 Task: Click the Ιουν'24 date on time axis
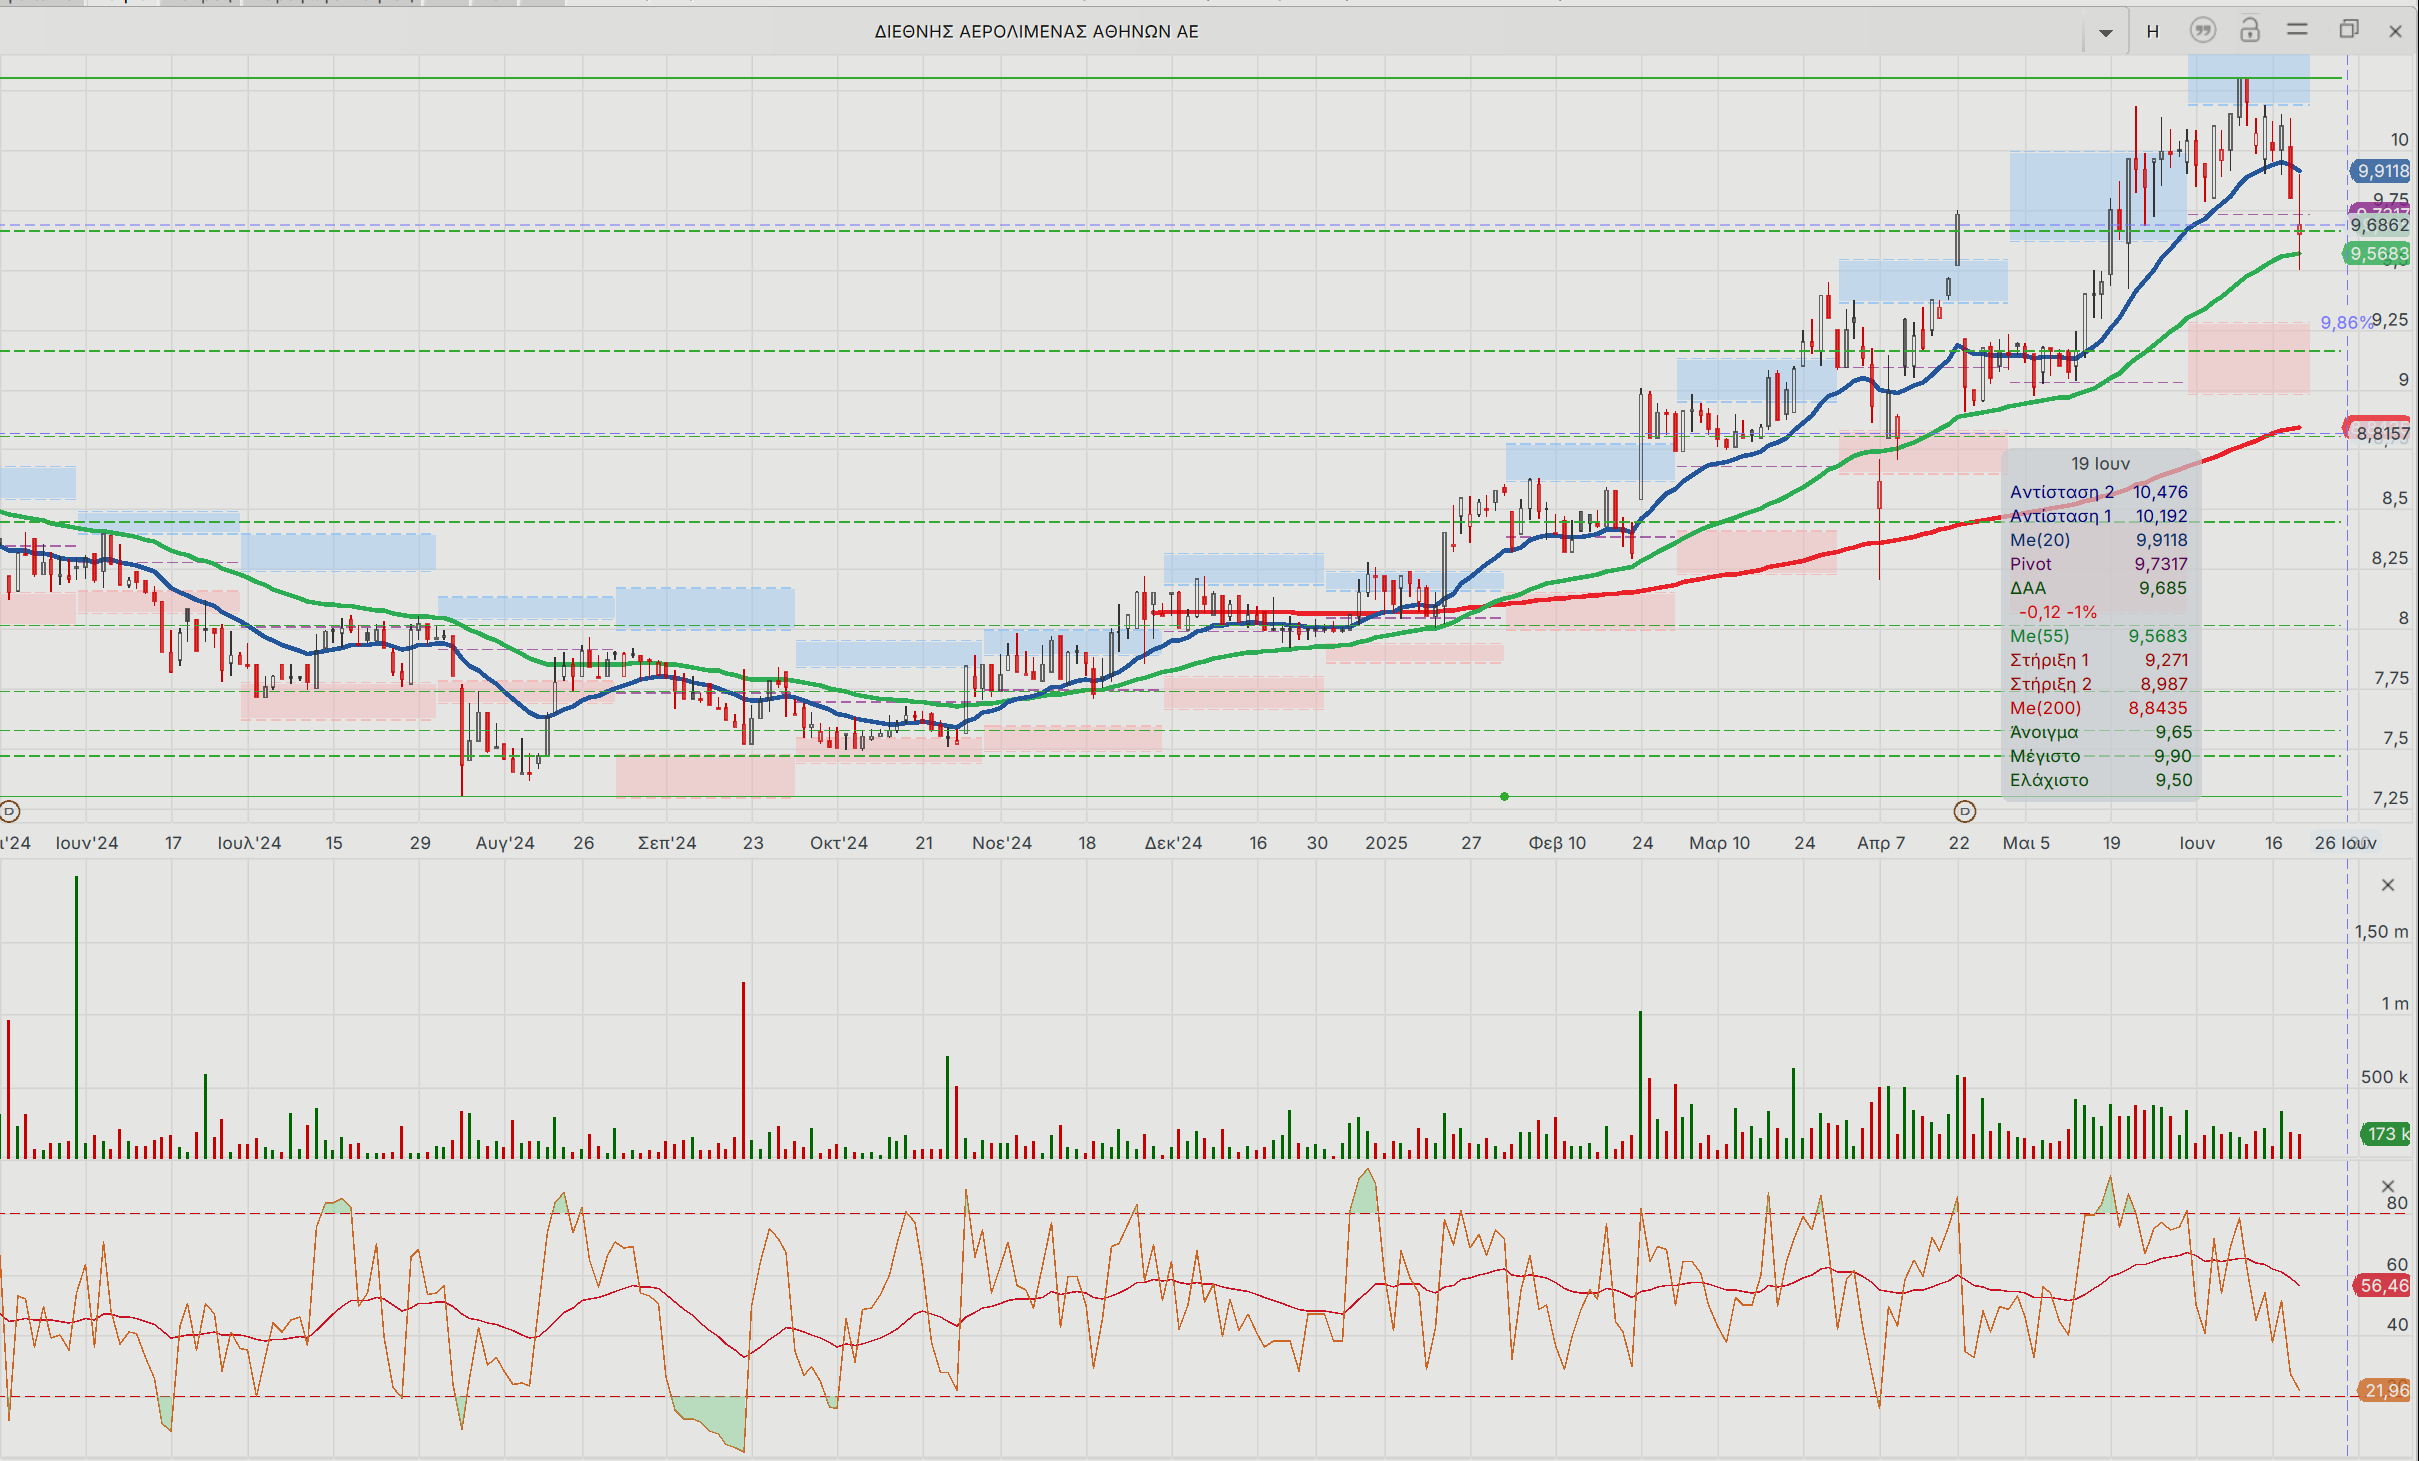[x=87, y=843]
